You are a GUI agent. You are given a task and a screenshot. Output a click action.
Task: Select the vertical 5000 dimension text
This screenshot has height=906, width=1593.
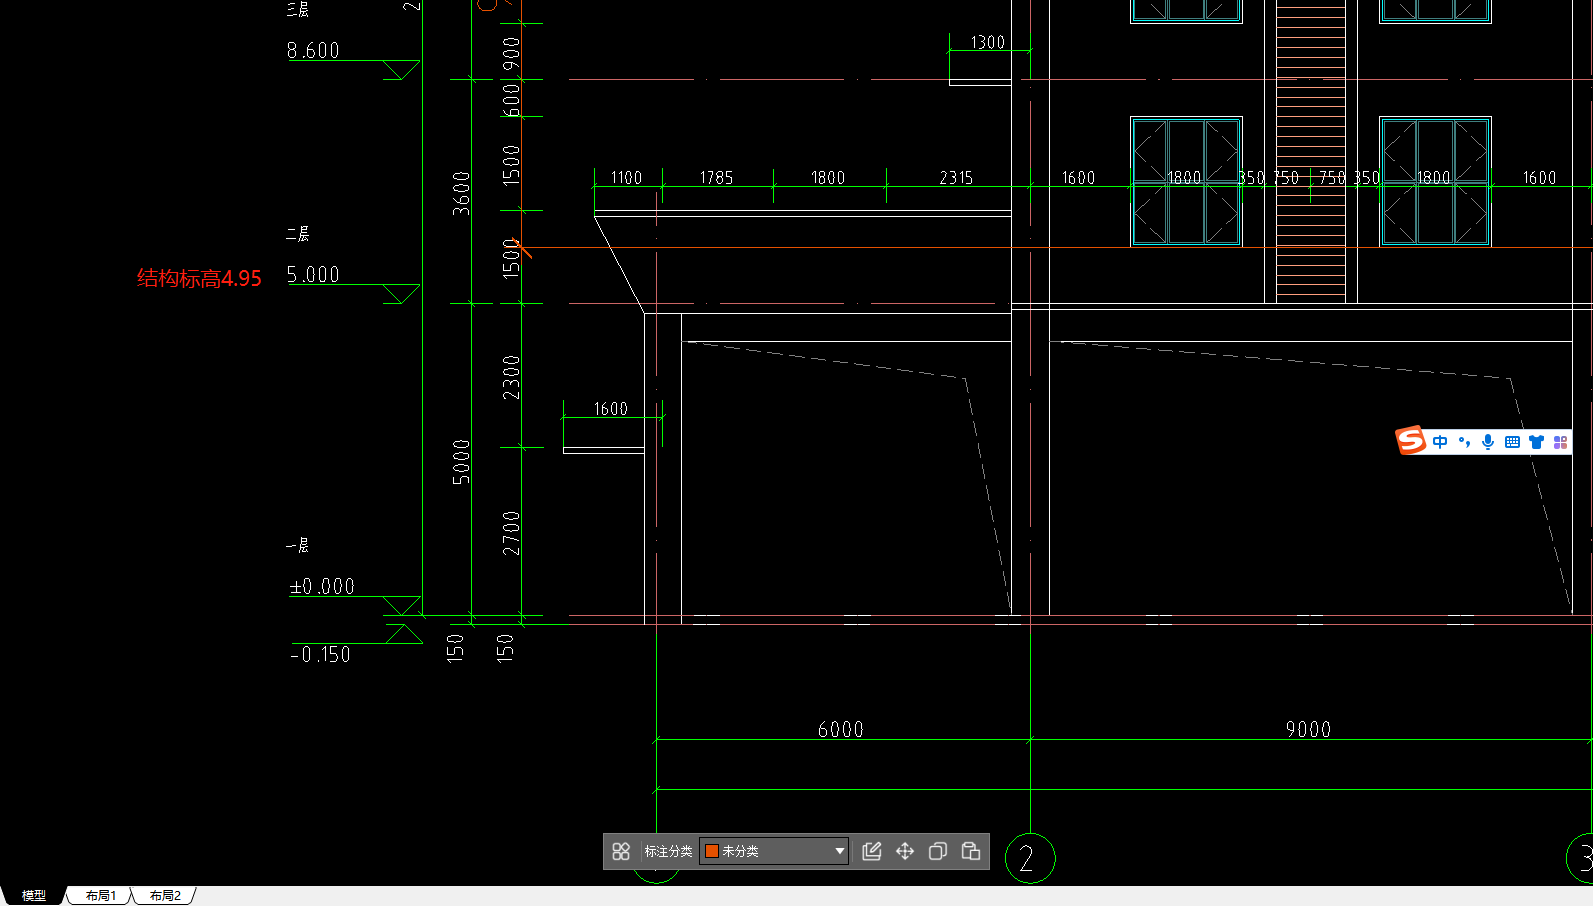pos(461,461)
